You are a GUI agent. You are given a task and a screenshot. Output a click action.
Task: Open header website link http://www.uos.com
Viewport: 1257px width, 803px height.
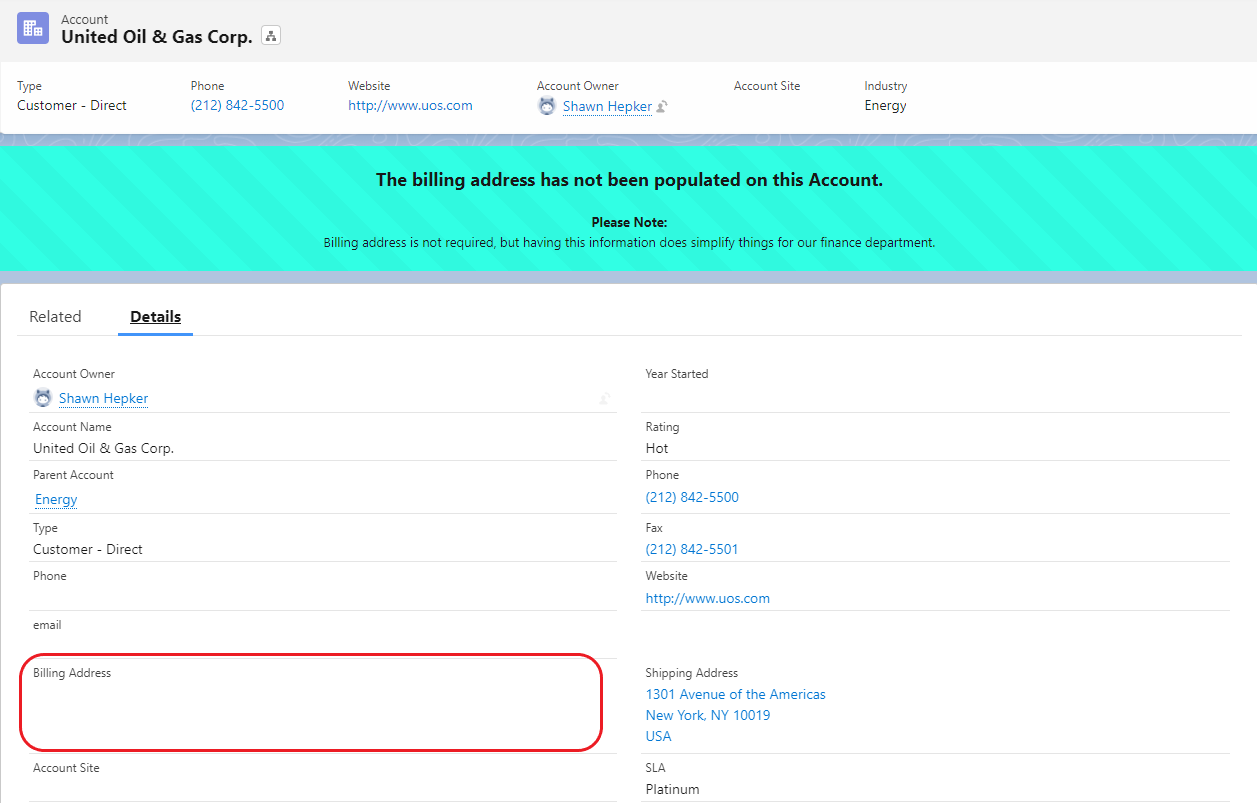tap(410, 105)
